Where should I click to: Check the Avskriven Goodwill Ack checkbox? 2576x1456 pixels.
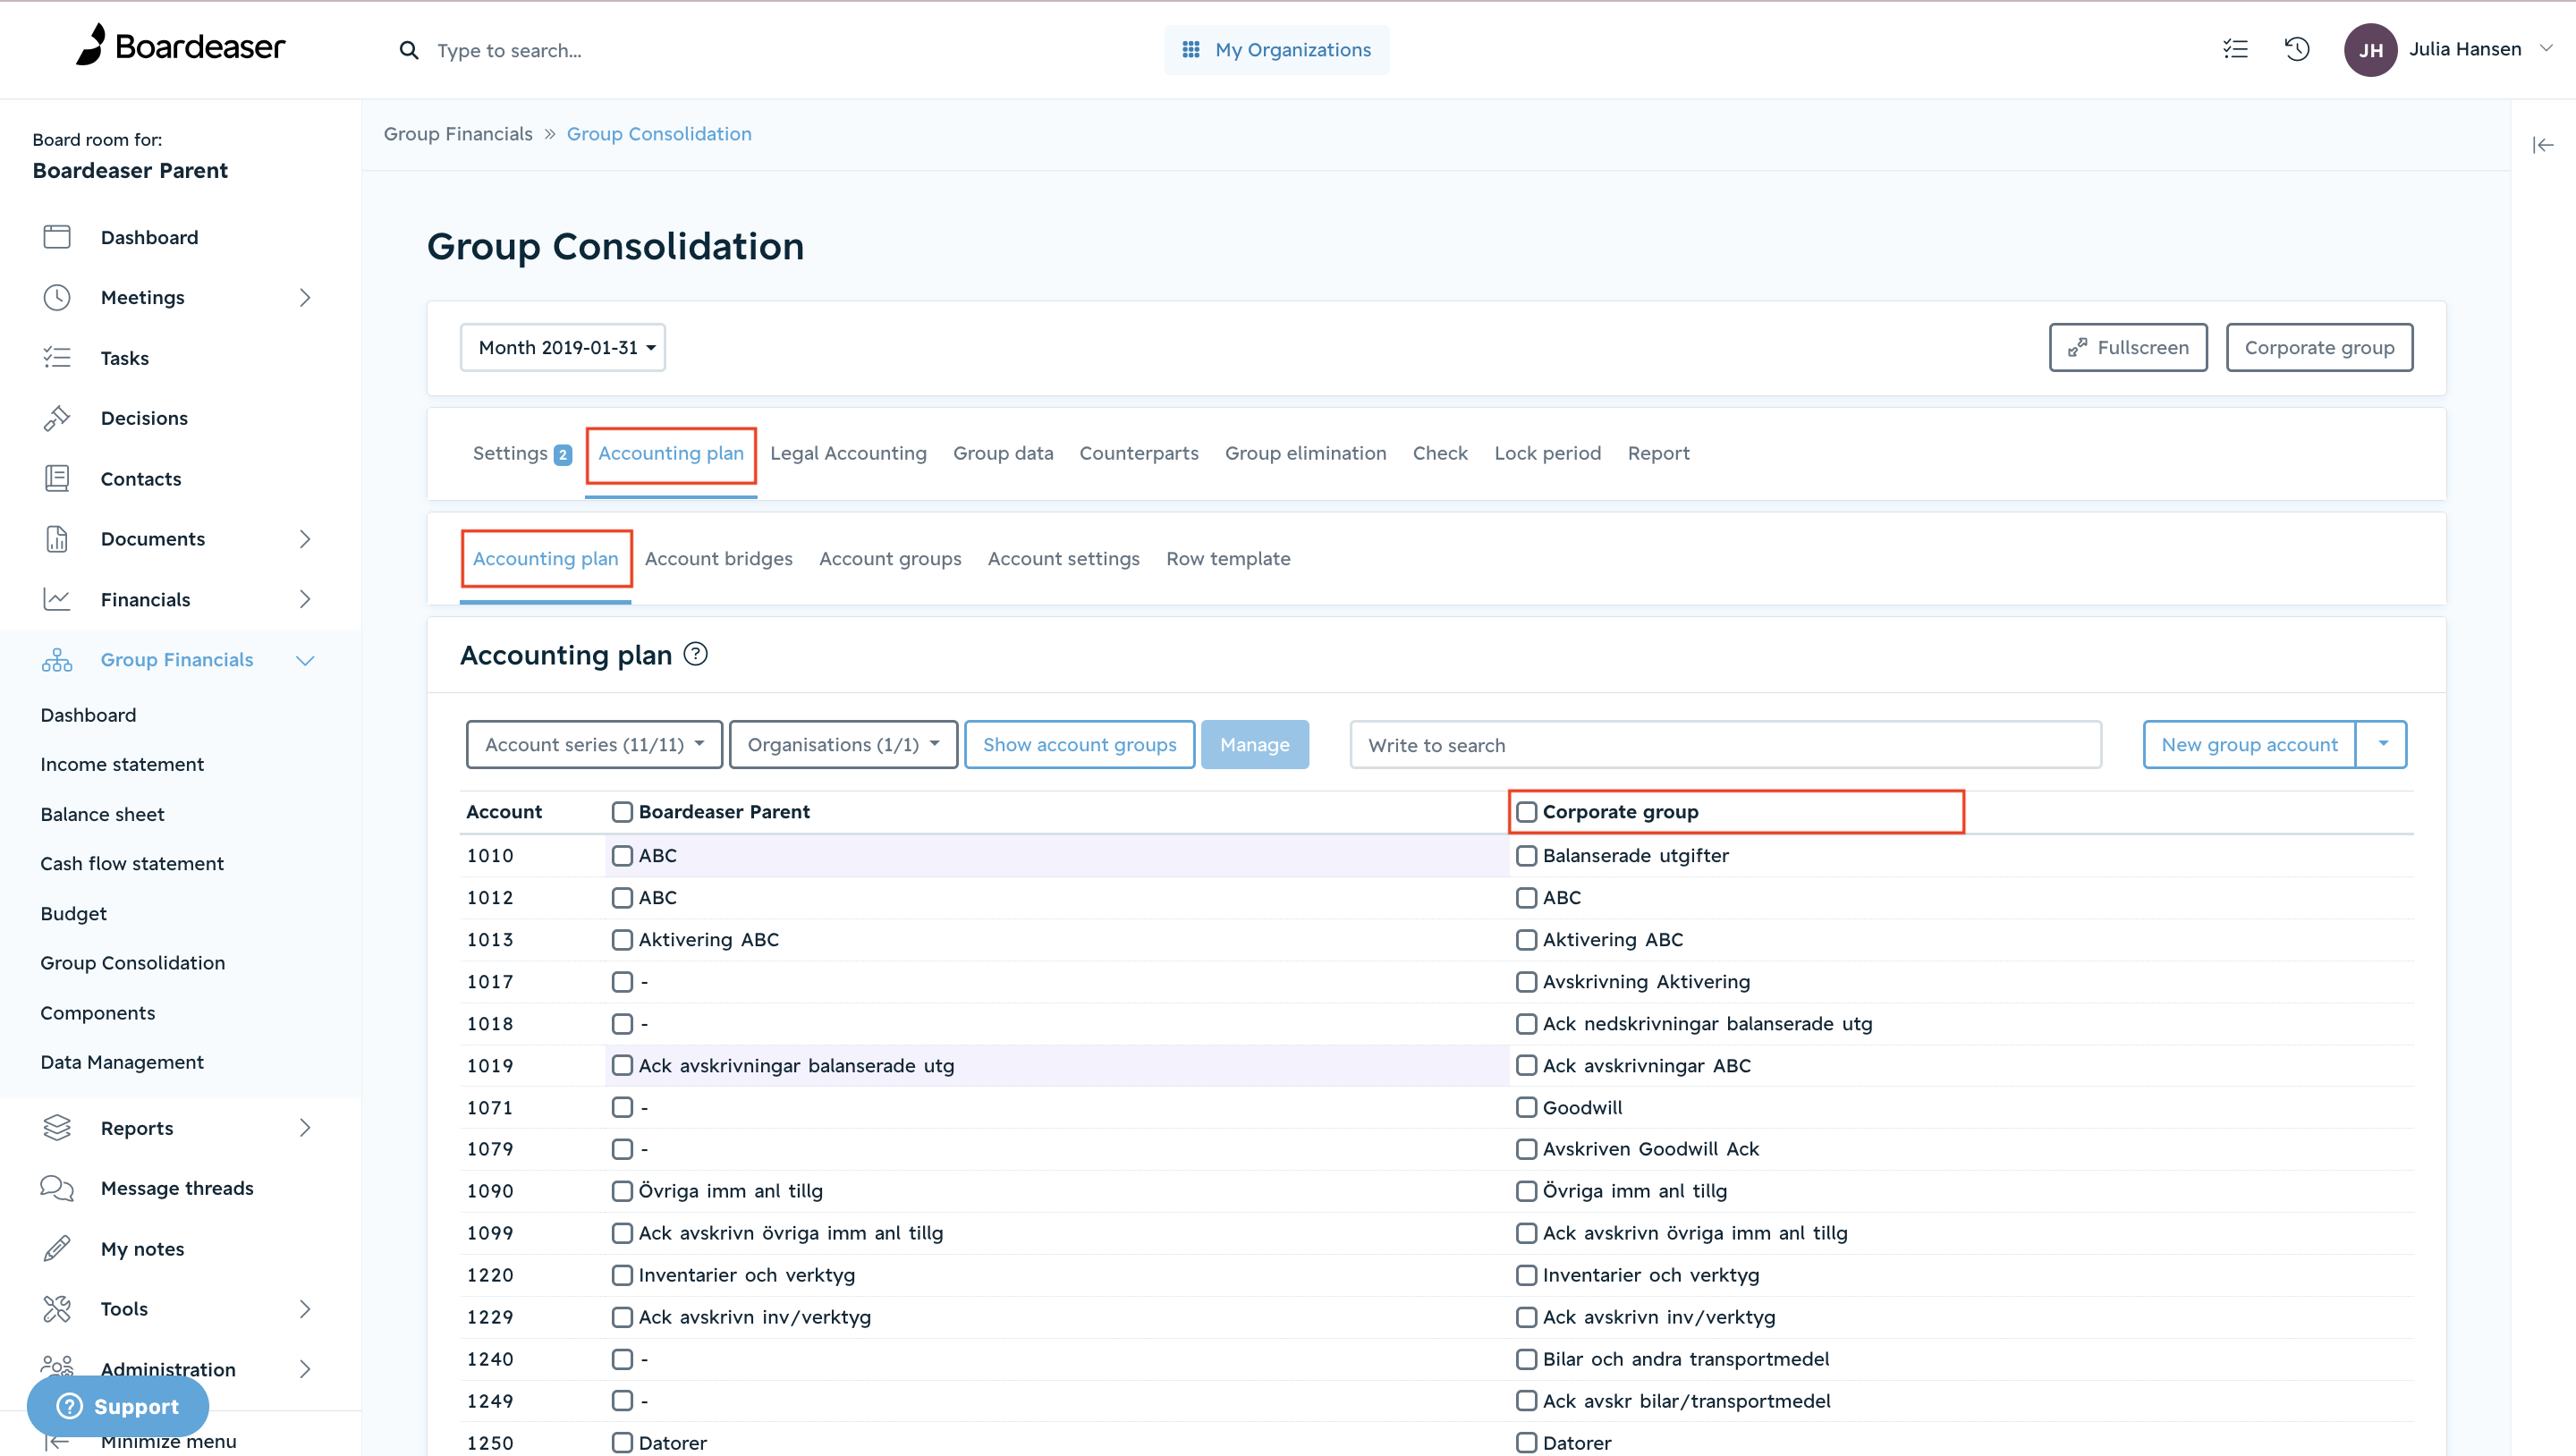[x=1526, y=1150]
